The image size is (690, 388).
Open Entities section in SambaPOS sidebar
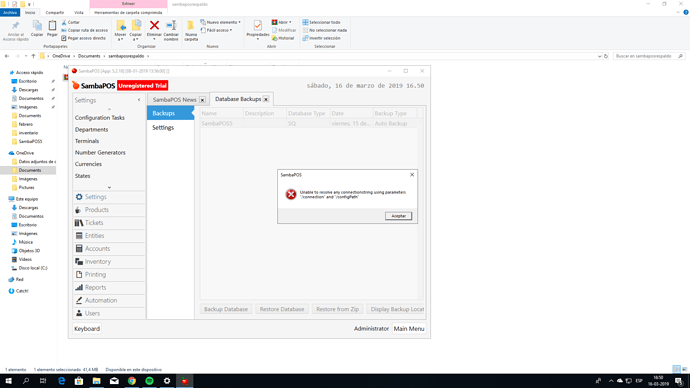pos(109,236)
